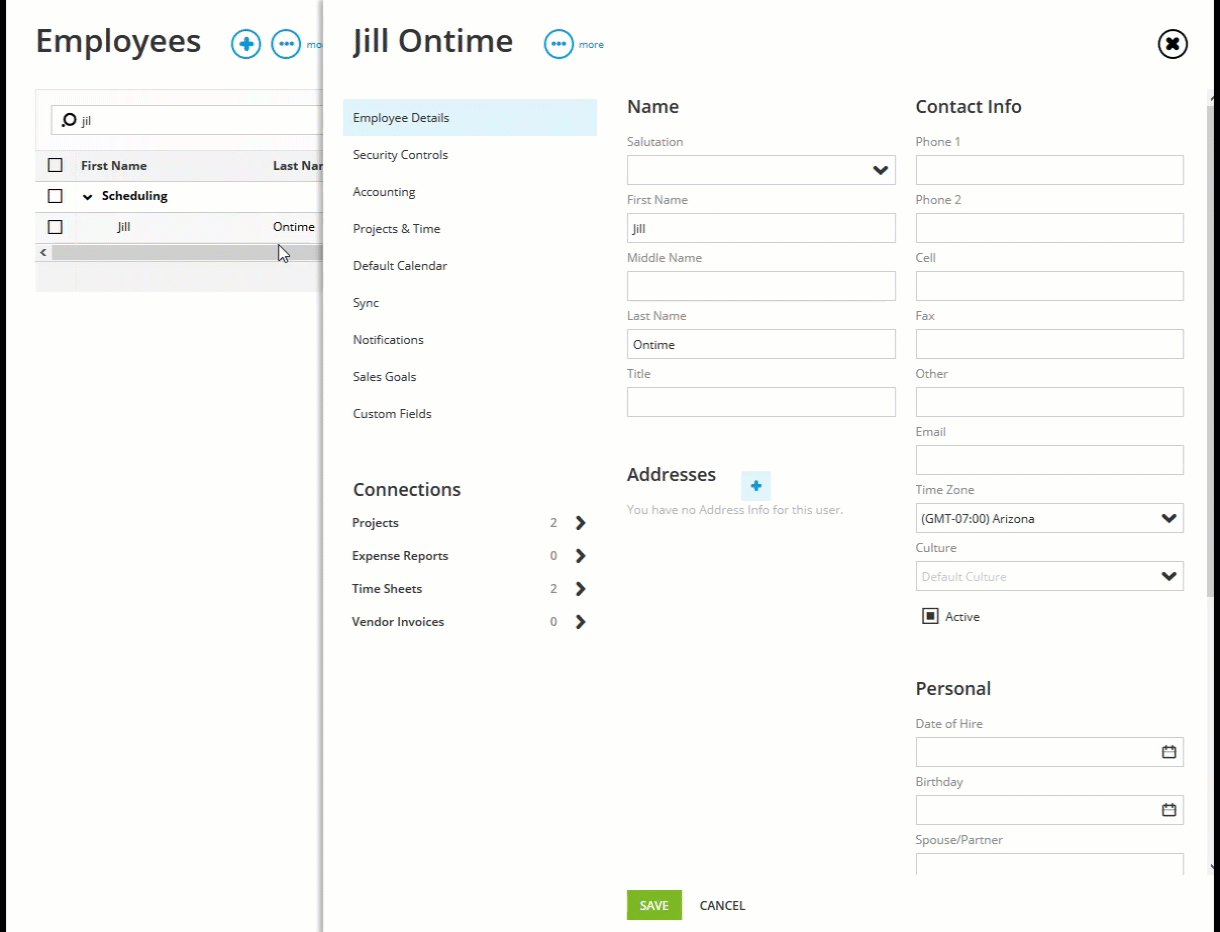
Task: Open Expense Reports connections arrow
Action: coord(580,556)
